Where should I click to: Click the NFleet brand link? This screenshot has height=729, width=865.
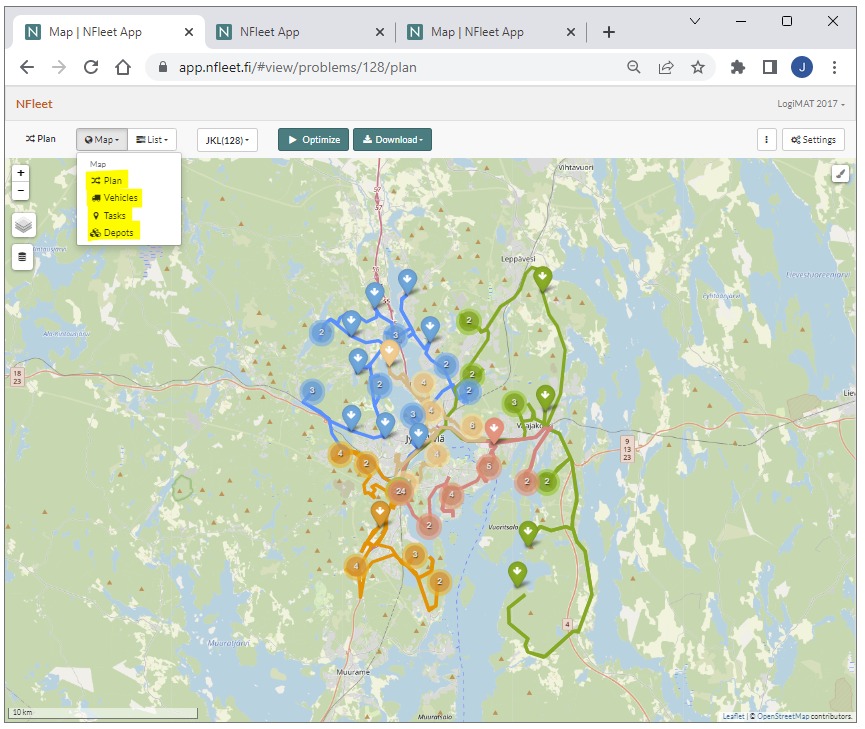pos(34,104)
